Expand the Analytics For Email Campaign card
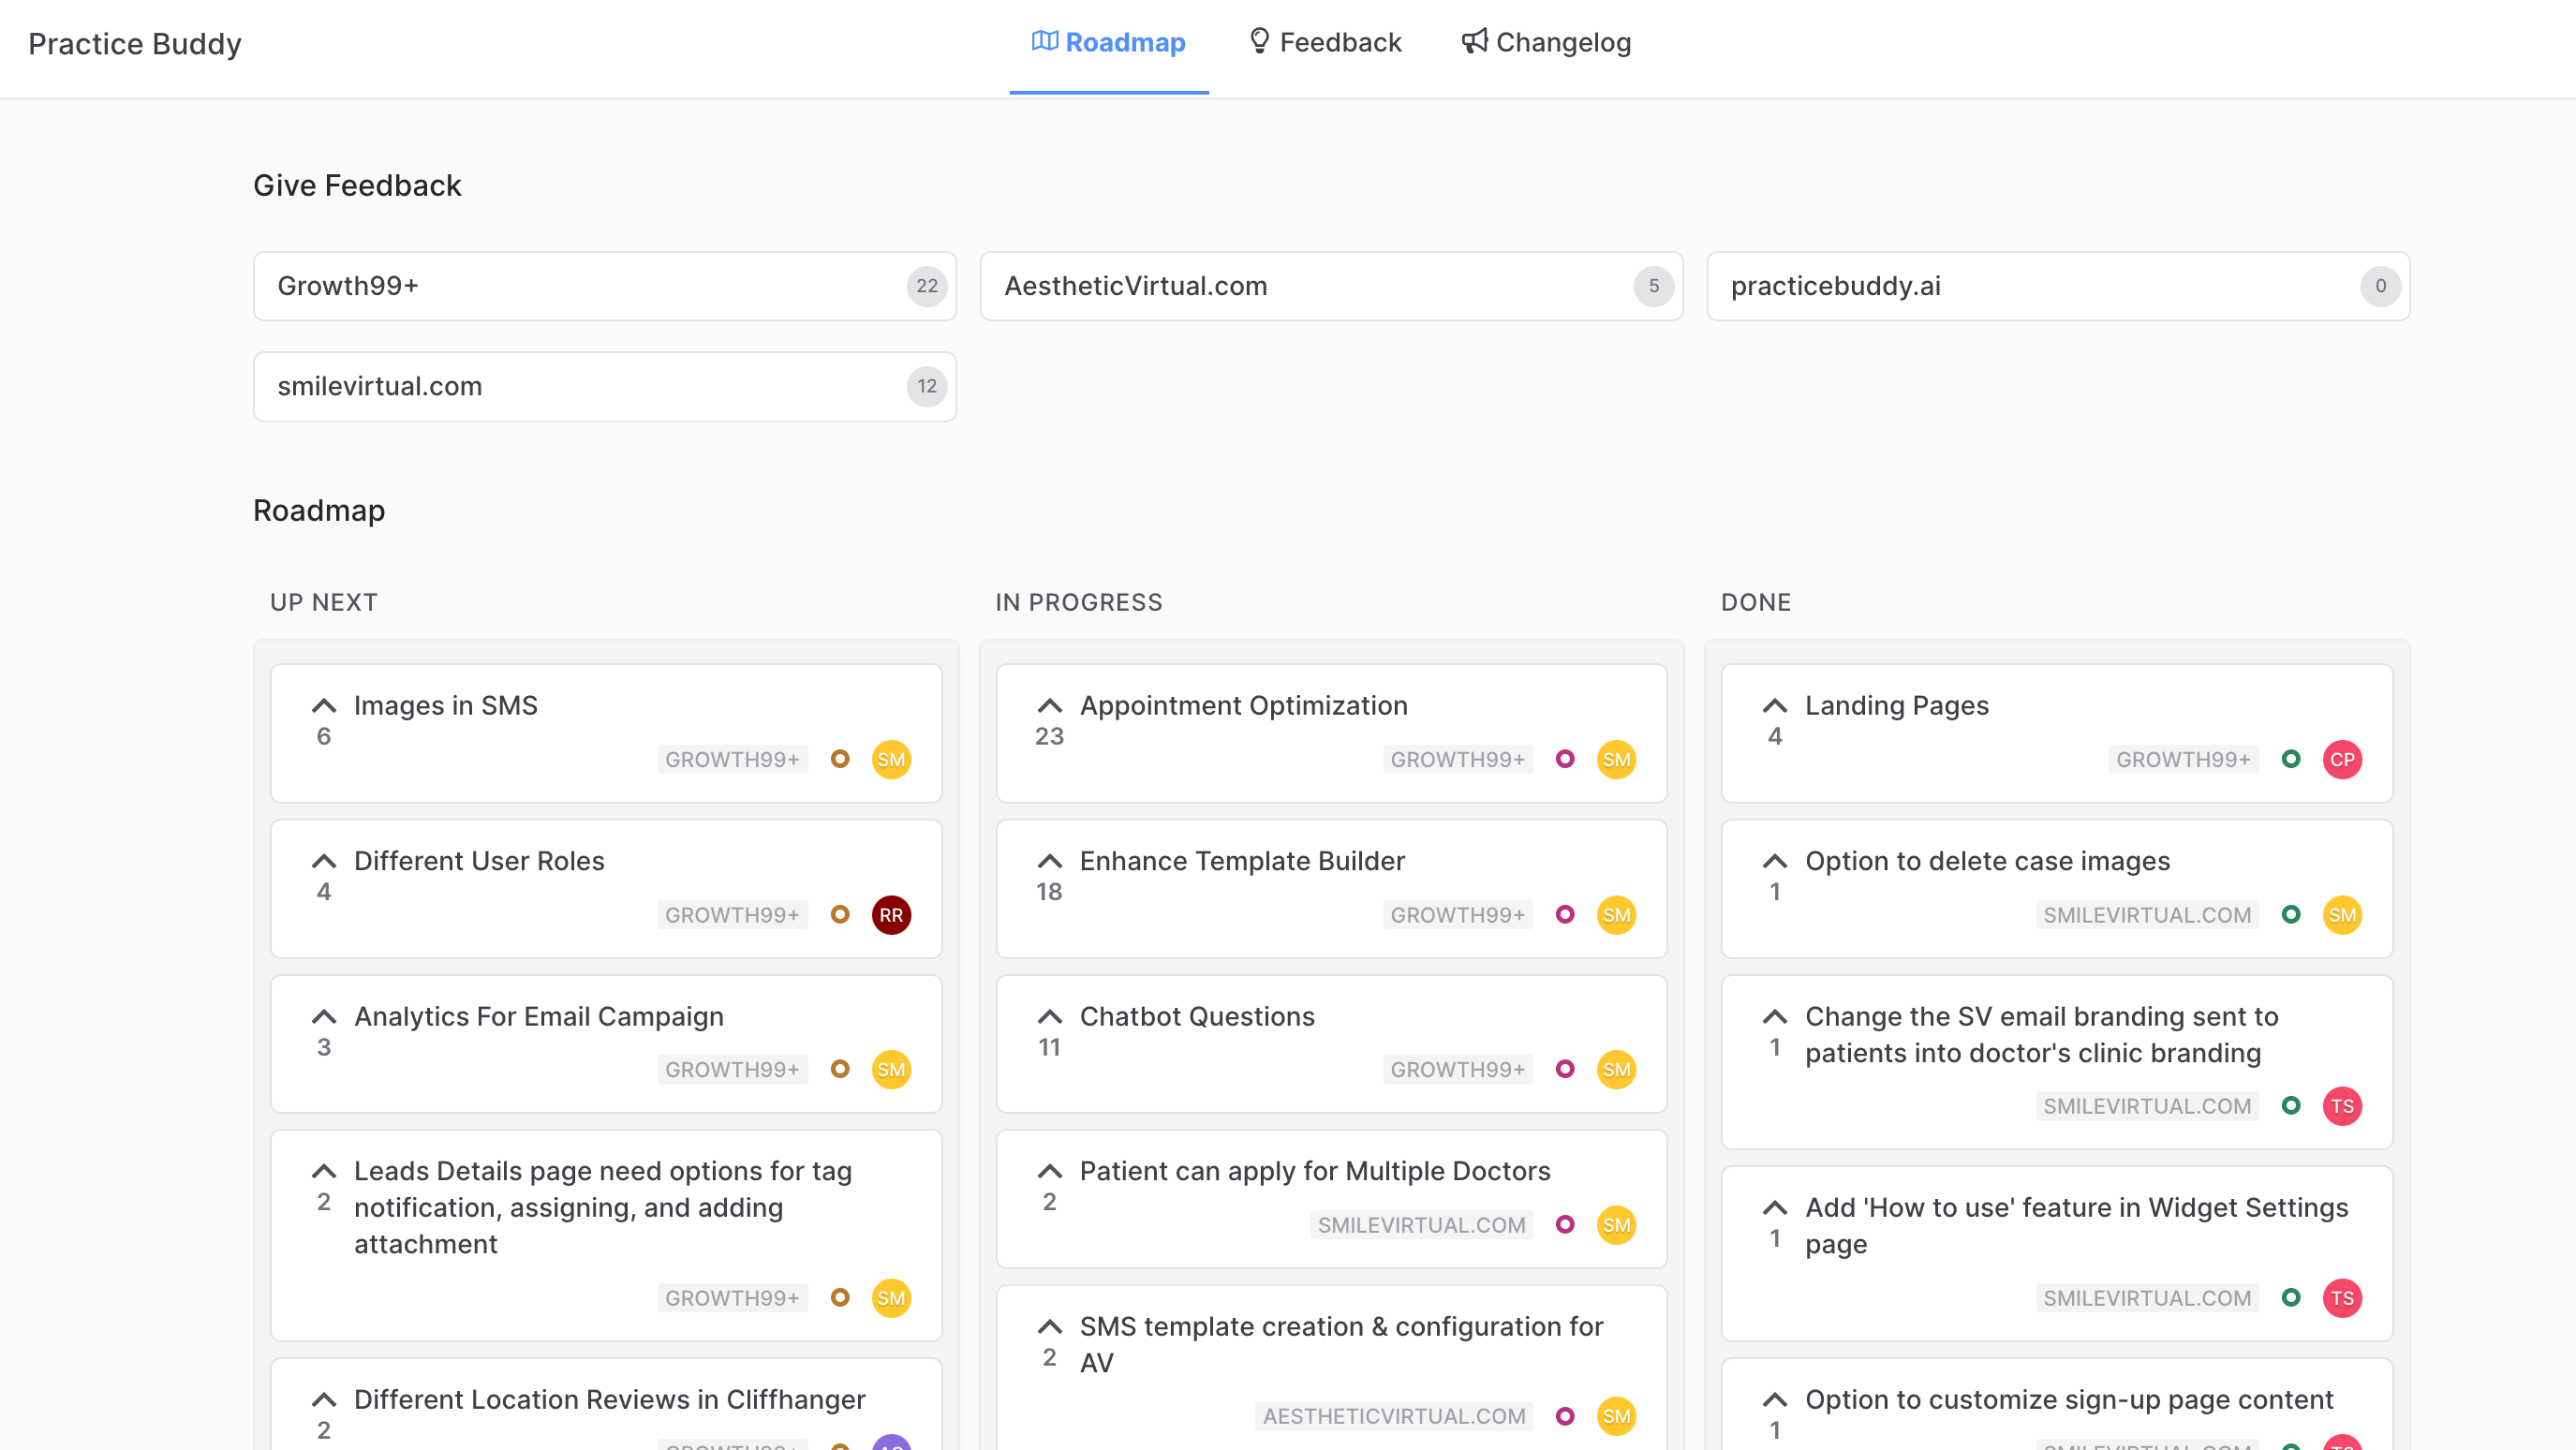The width and height of the screenshot is (2576, 1450). coord(323,1016)
